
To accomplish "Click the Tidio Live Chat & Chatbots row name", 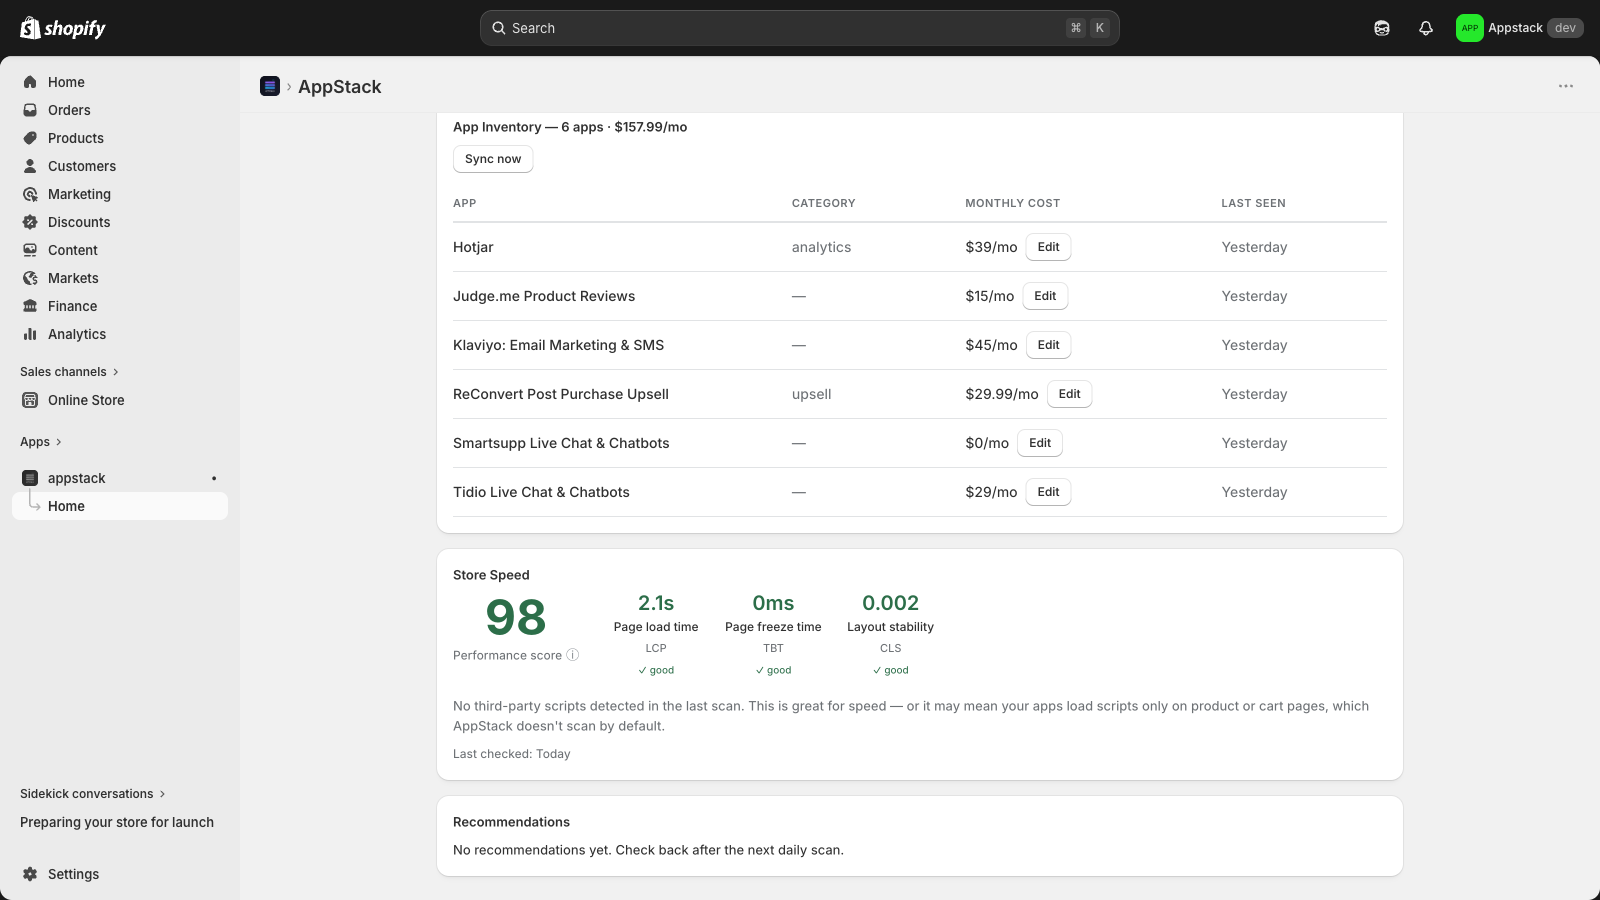I will [541, 492].
